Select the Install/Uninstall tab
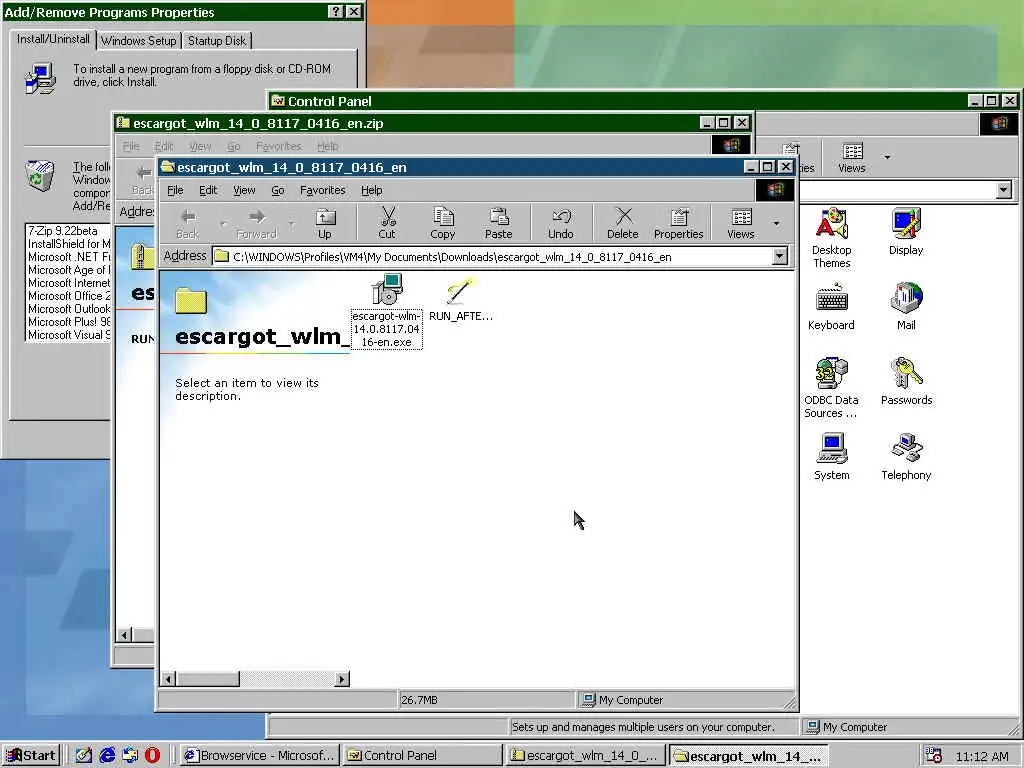The image size is (1024, 768). 53,39
